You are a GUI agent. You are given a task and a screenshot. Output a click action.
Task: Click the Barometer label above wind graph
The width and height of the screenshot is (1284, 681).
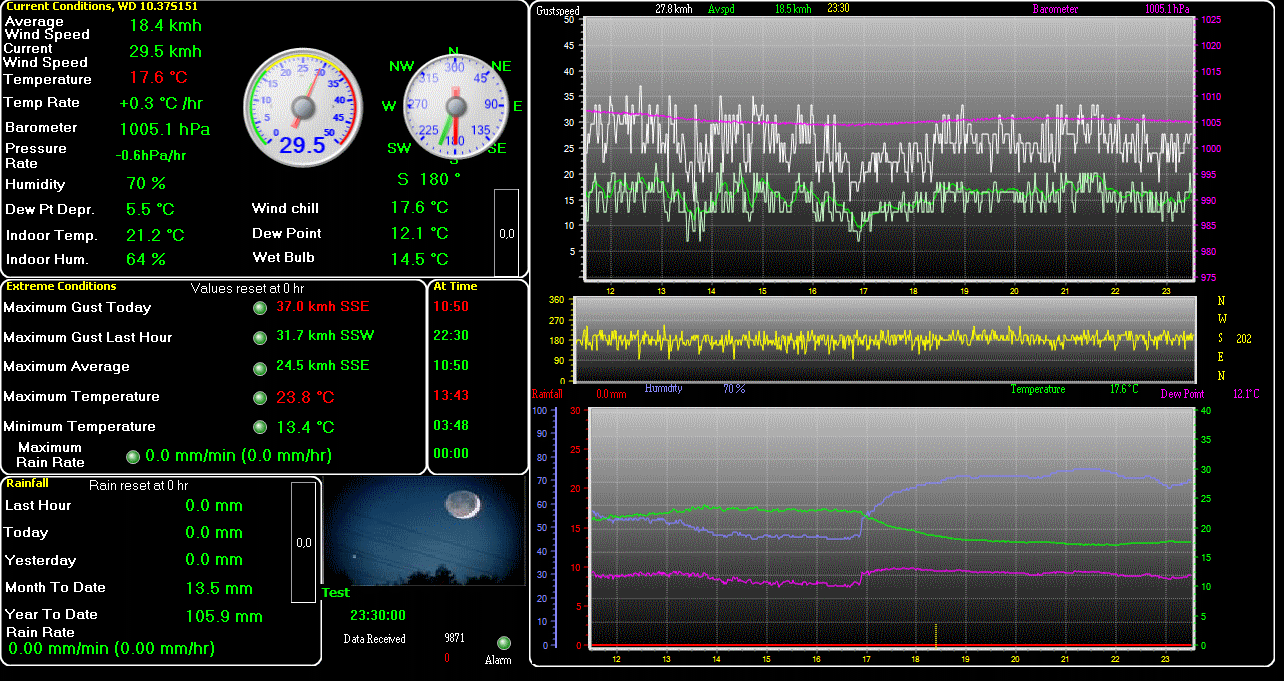(1055, 9)
